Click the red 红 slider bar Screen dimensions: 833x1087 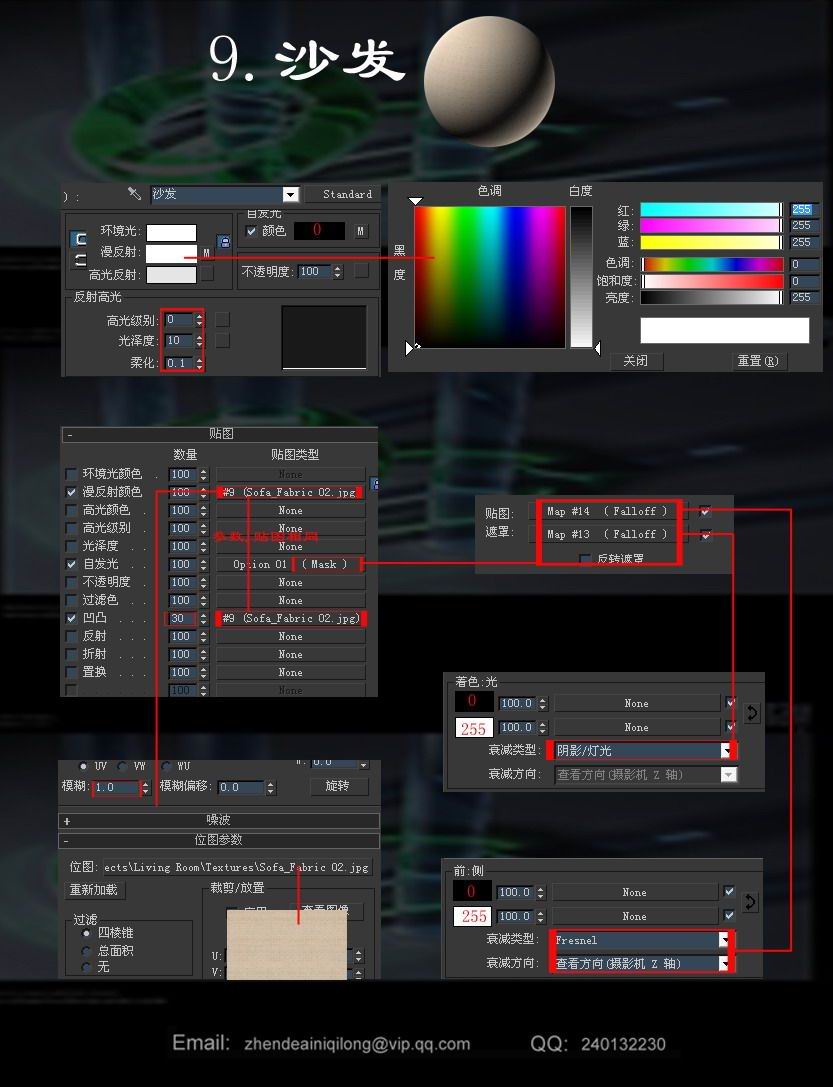710,209
